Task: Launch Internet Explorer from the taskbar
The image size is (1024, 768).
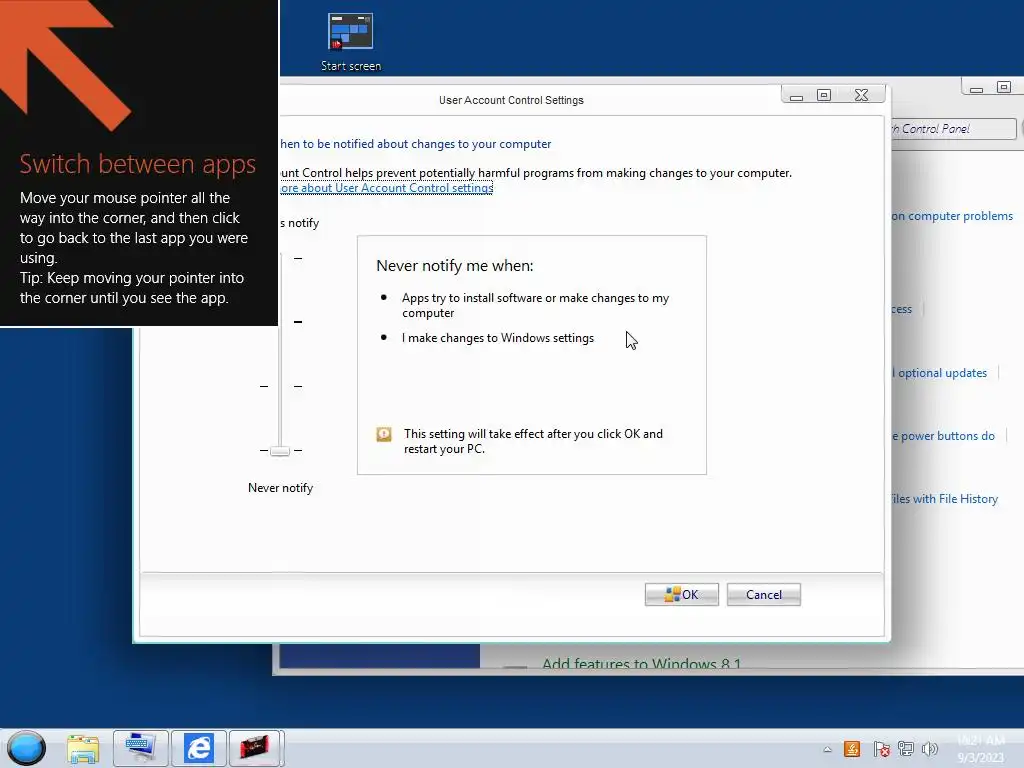Action: coord(199,748)
